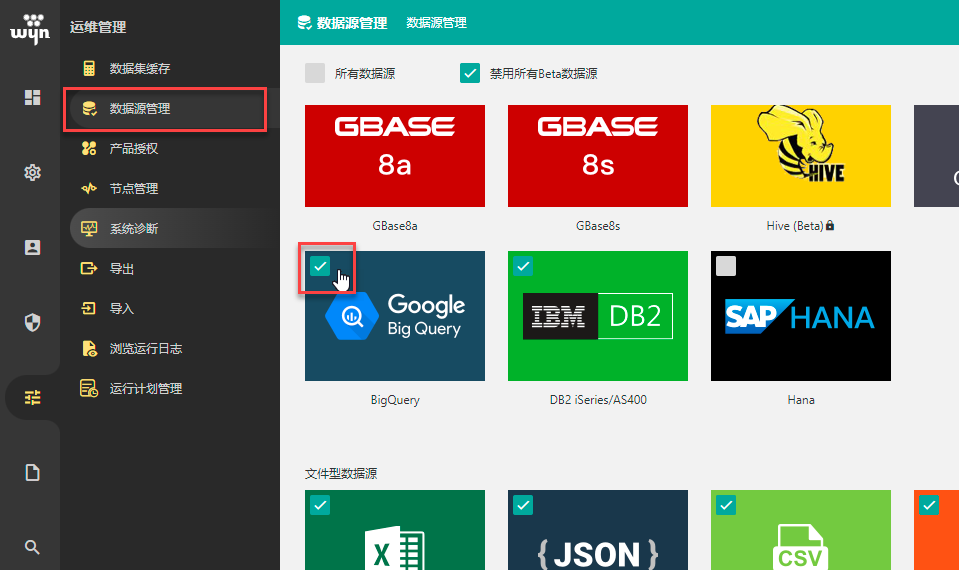Select the JSON file tile
Viewport: 959px width, 570px height.
(598, 530)
